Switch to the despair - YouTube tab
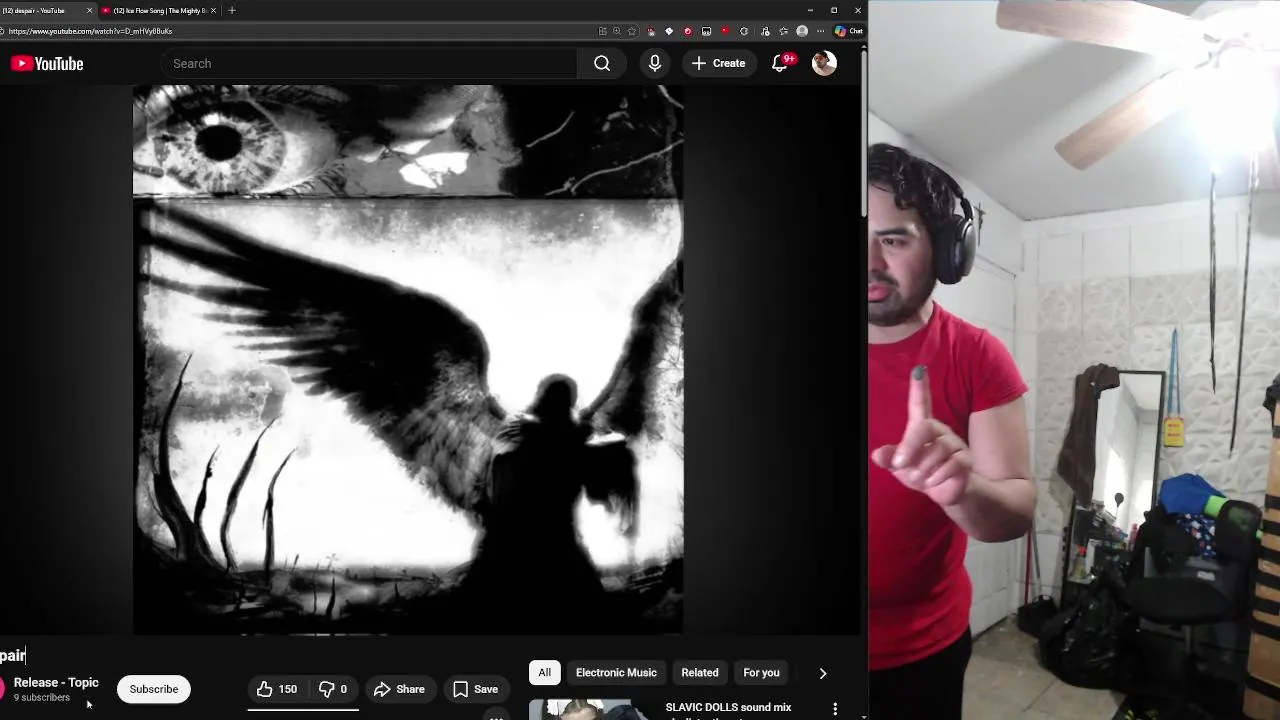The width and height of the screenshot is (1280, 720). pyautogui.click(x=45, y=10)
